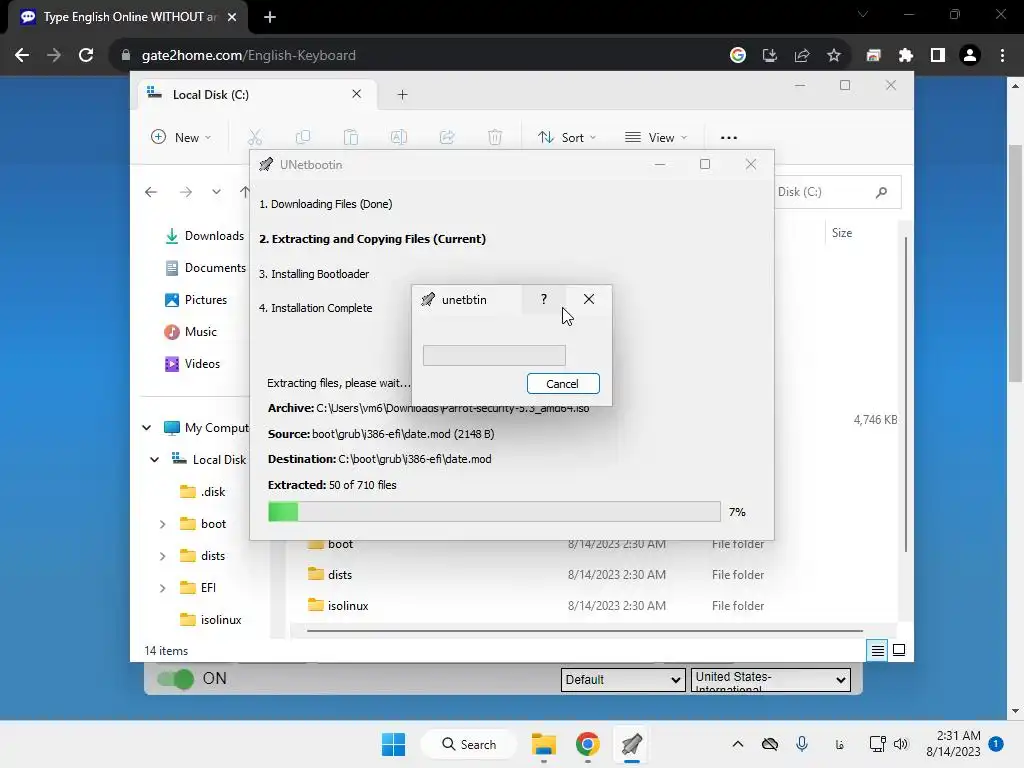Viewport: 1024px width, 768px height.
Task: Open Documents in Explorer sidebar
Action: pyautogui.click(x=205, y=268)
